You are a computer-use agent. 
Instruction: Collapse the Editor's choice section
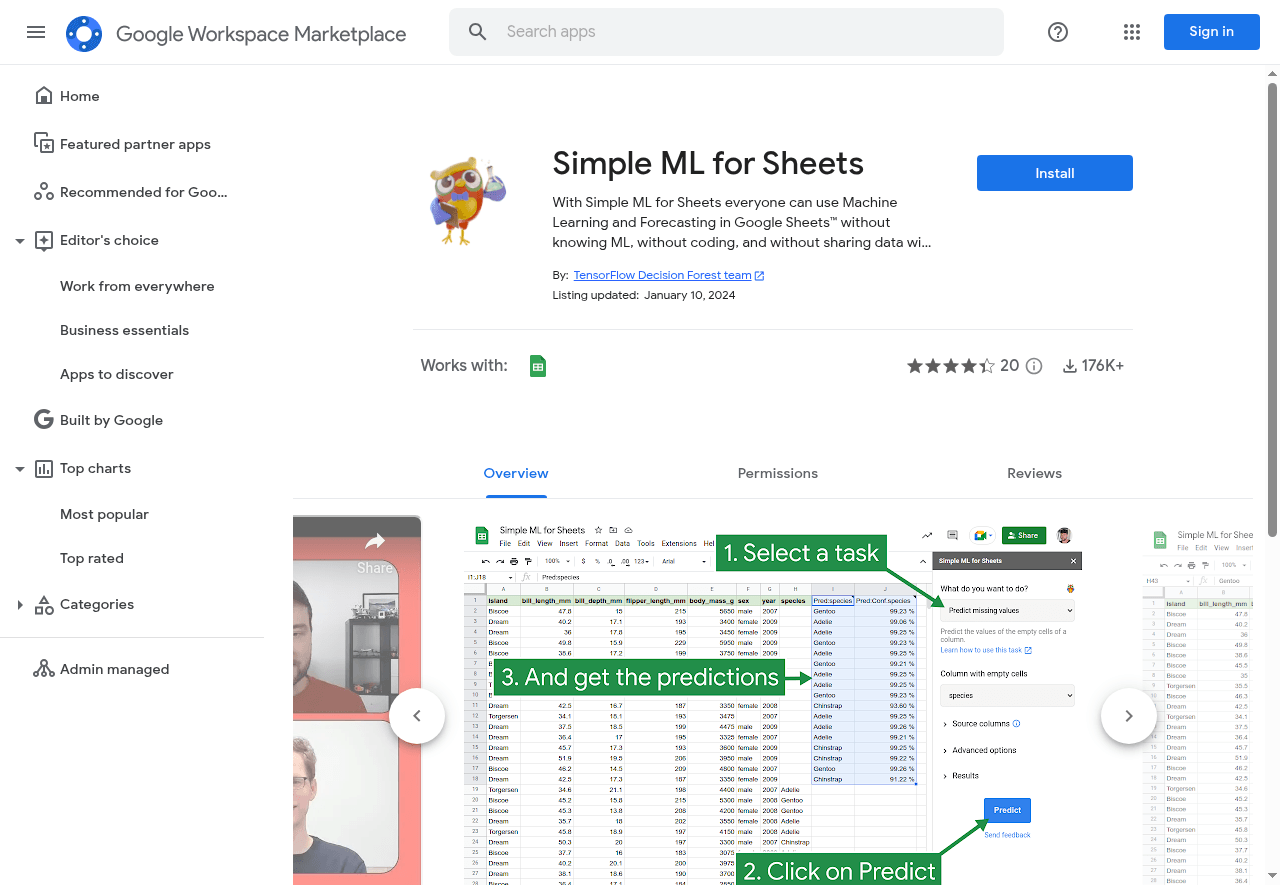(20, 241)
